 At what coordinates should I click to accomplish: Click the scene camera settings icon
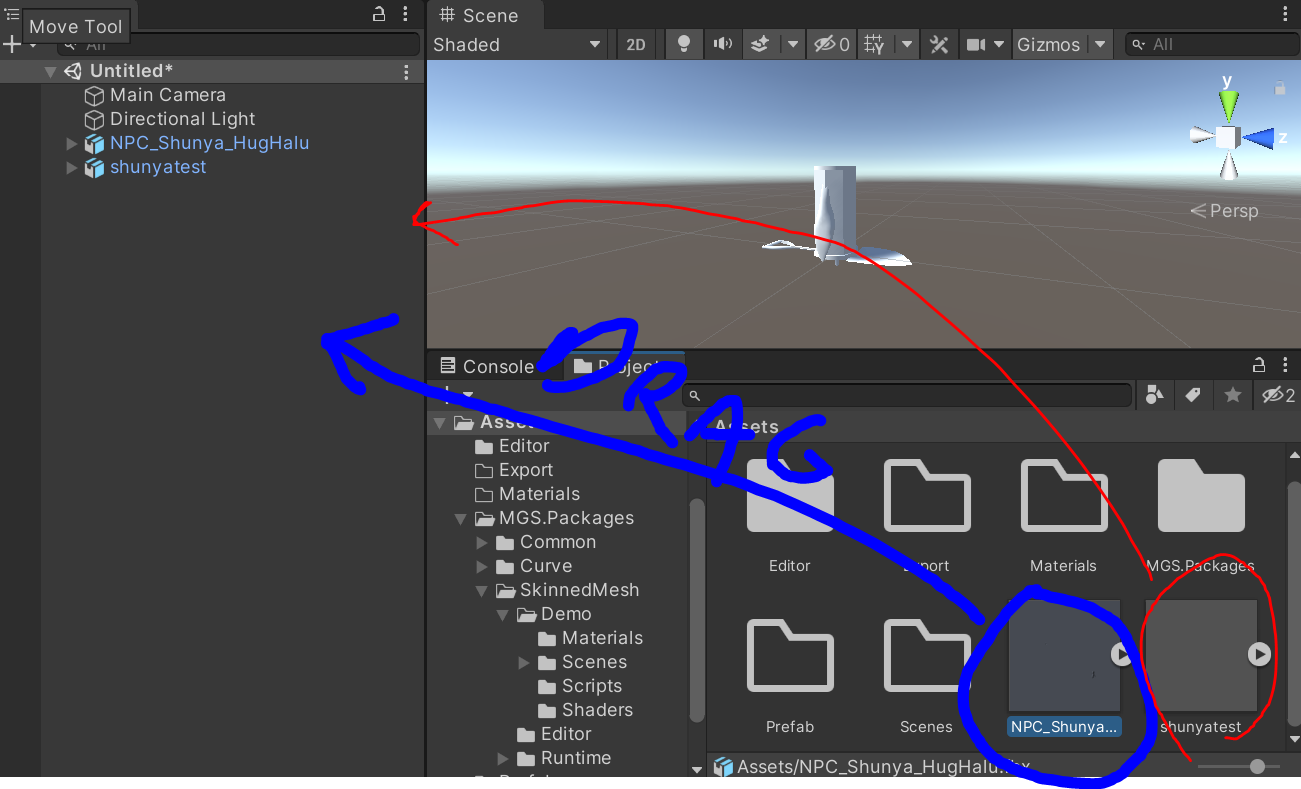[x=976, y=44]
